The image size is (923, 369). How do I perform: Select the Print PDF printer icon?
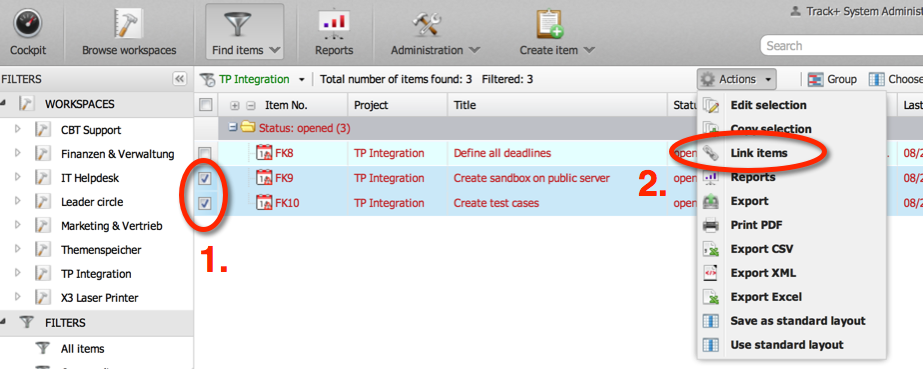click(x=711, y=225)
